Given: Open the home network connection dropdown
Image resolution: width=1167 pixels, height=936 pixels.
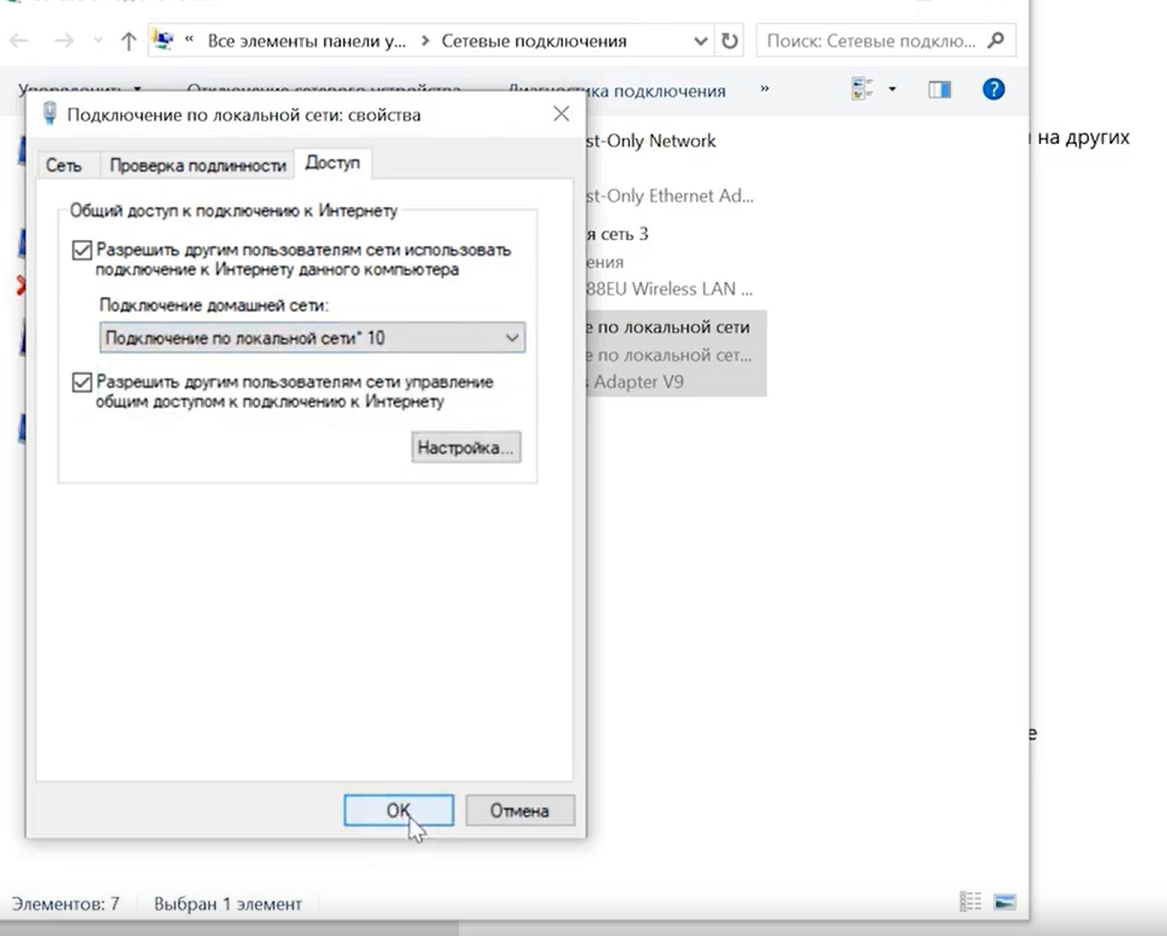Looking at the screenshot, I should [312, 338].
